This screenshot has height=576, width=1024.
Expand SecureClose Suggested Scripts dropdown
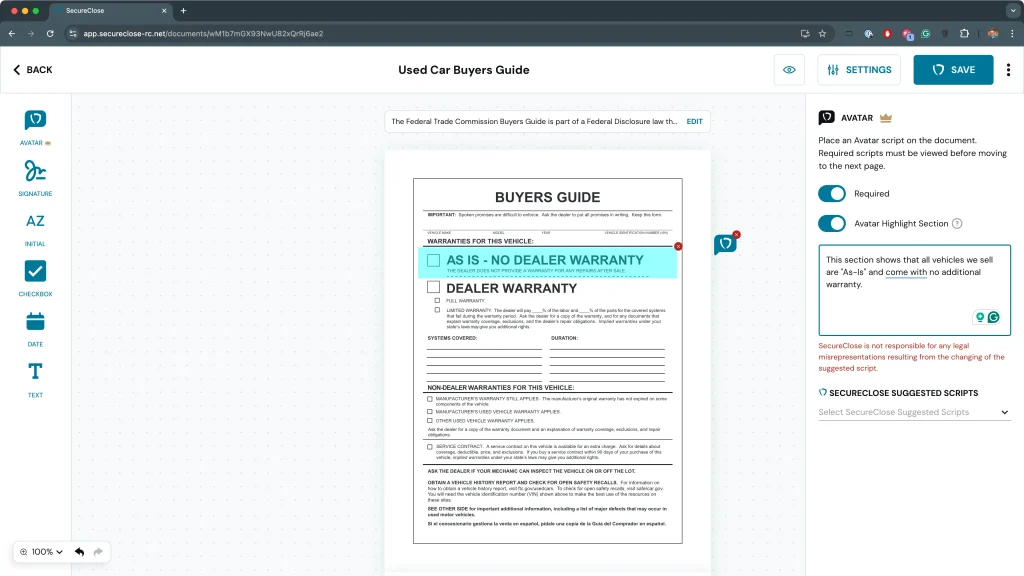coord(914,412)
